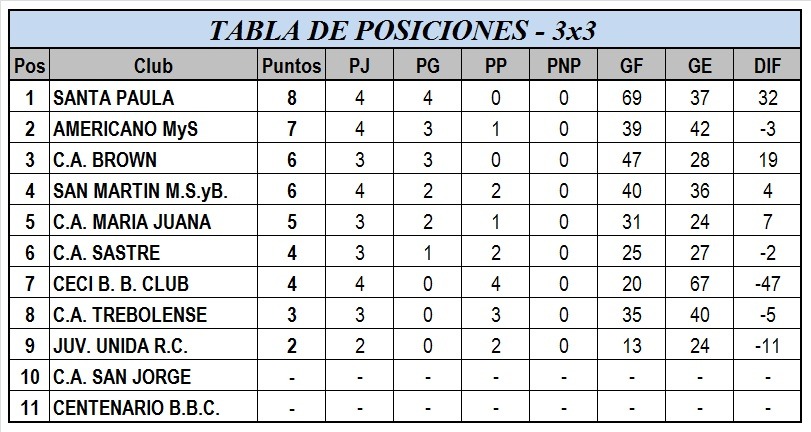Click the PNP column header
The image size is (811, 432).
563,66
